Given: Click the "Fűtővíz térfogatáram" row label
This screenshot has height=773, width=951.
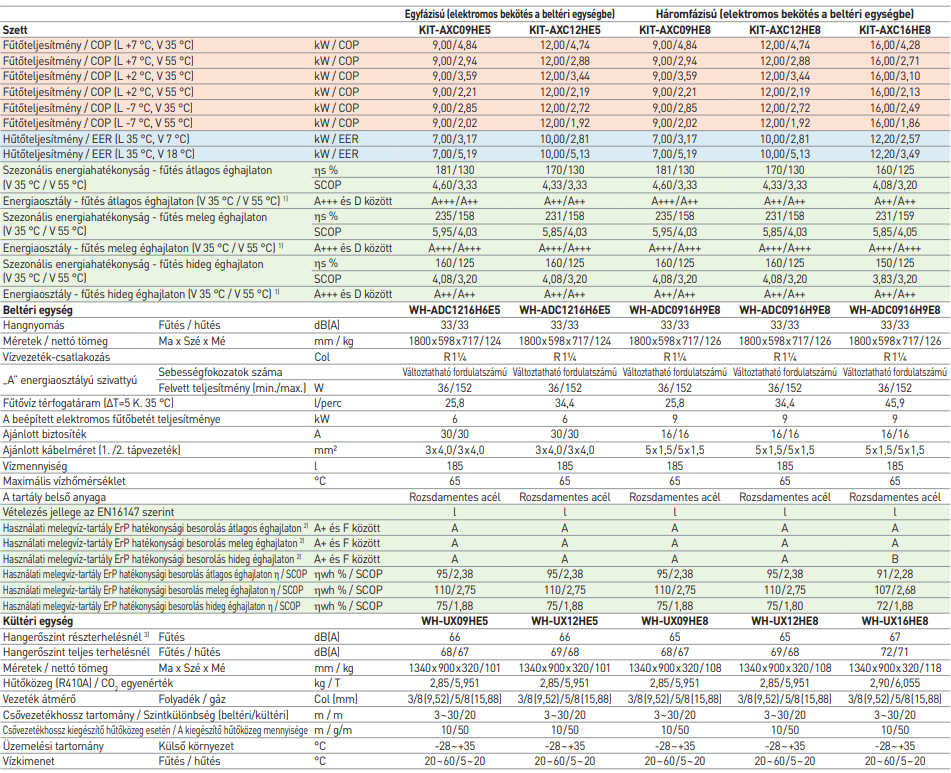Looking at the screenshot, I should click(x=88, y=403).
